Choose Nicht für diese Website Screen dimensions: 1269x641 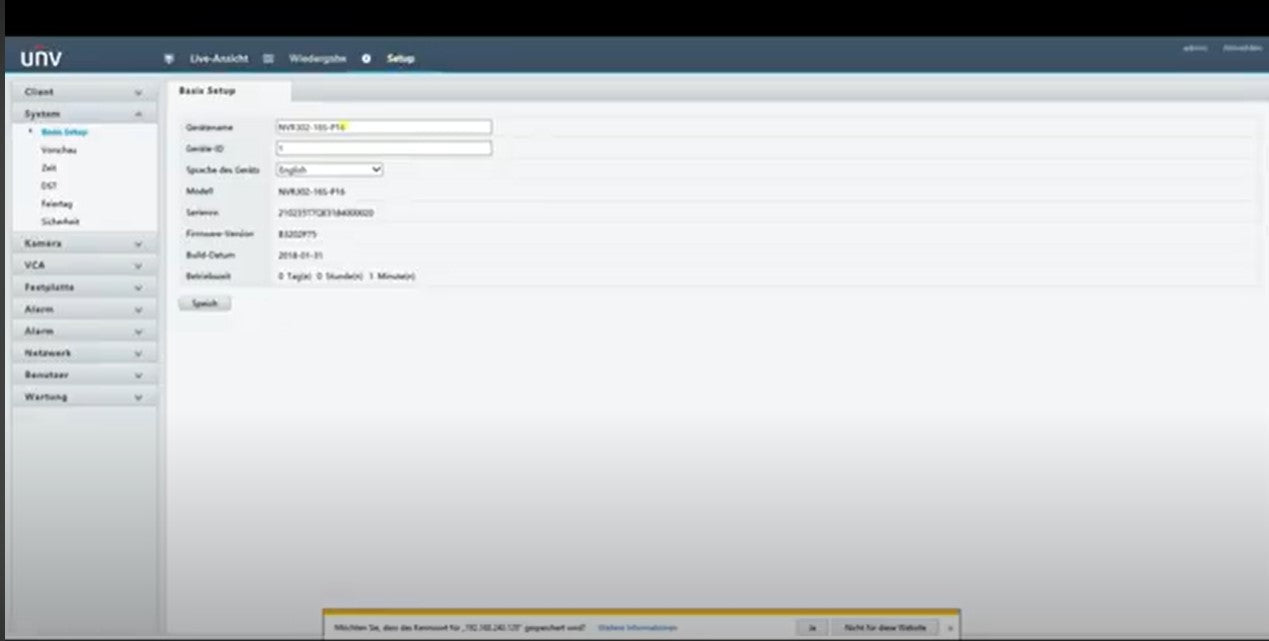(x=885, y=628)
